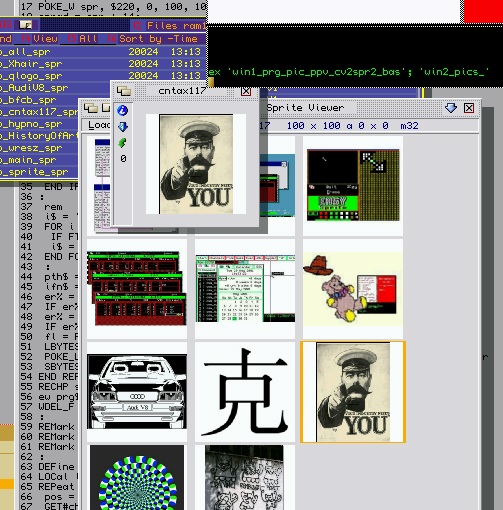
Task: Open the View menu in Files window
Action: (45, 39)
